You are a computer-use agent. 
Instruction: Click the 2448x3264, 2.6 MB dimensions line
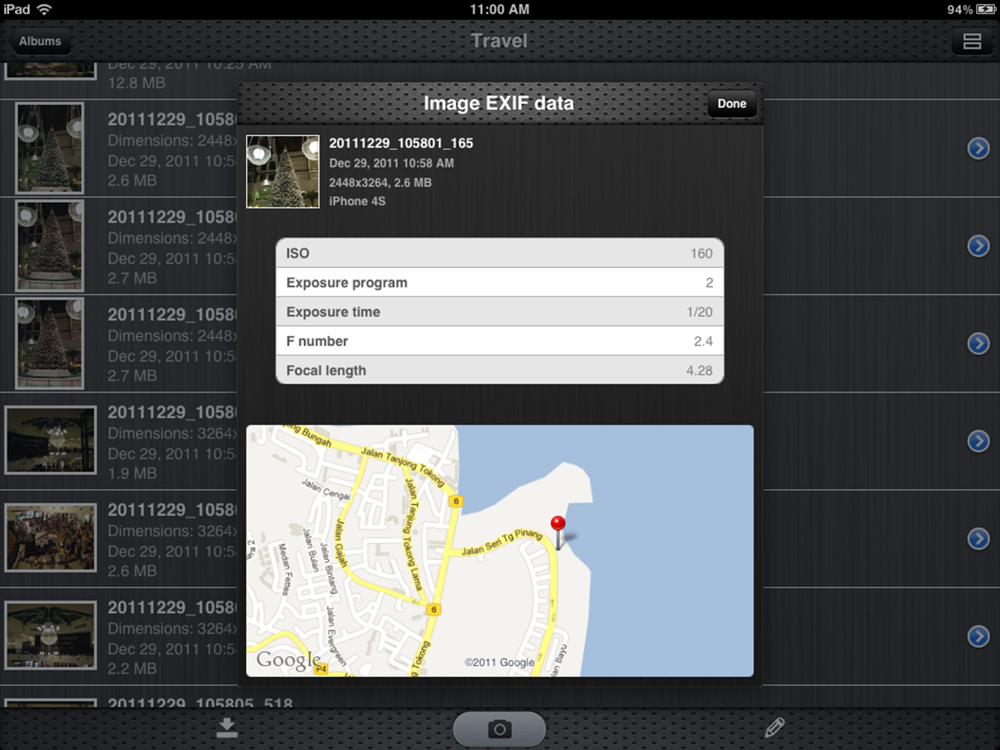tap(380, 182)
